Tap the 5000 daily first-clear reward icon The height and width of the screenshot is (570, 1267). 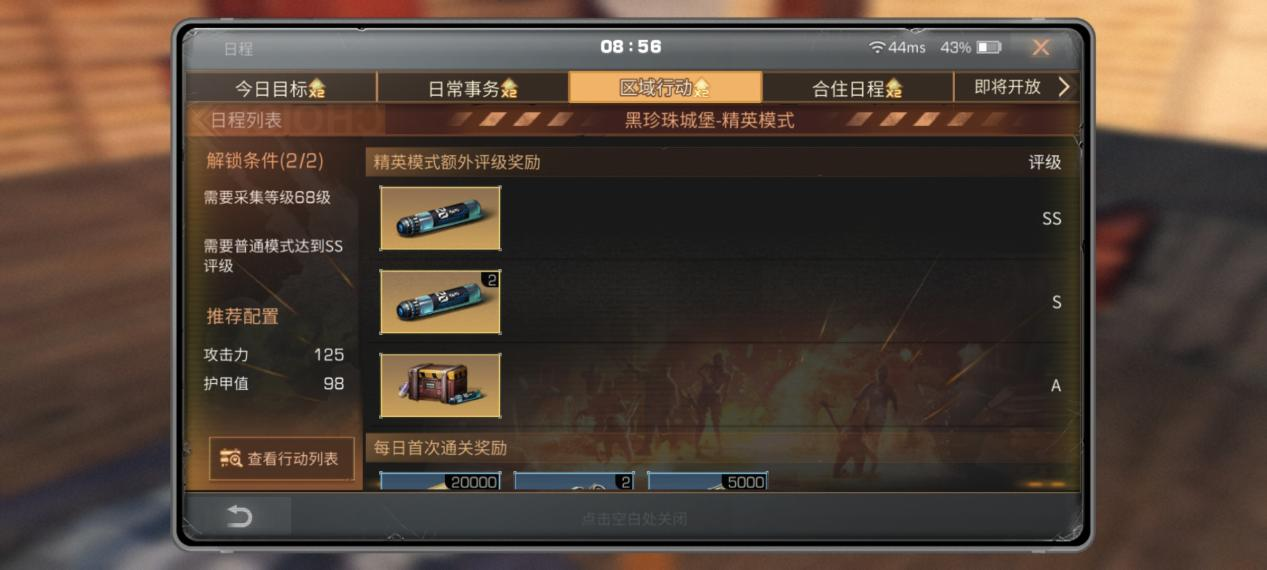coord(707,481)
